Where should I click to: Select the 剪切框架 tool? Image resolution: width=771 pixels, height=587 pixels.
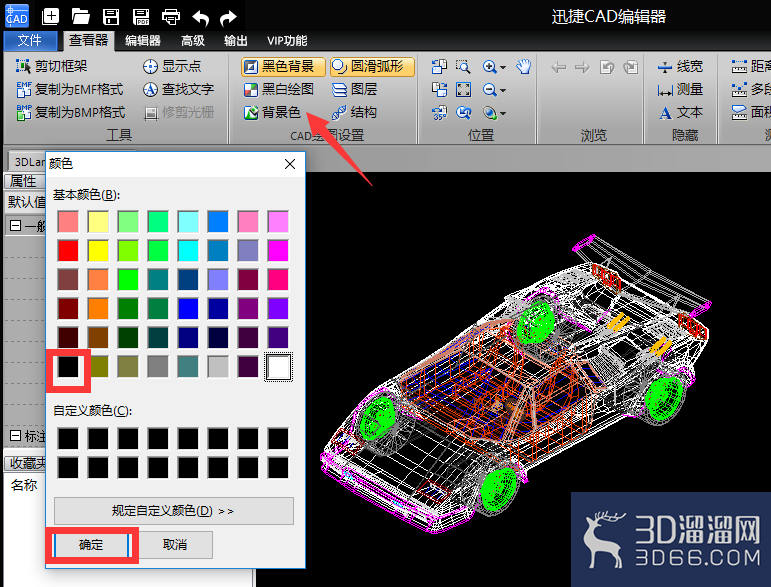tap(51, 66)
